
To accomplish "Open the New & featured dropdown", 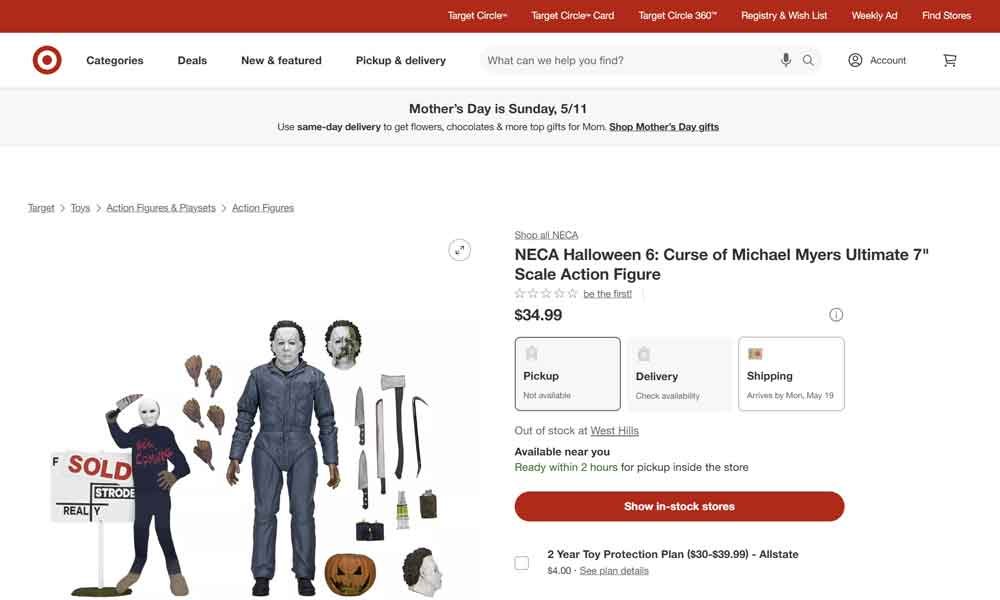I will (x=281, y=60).
